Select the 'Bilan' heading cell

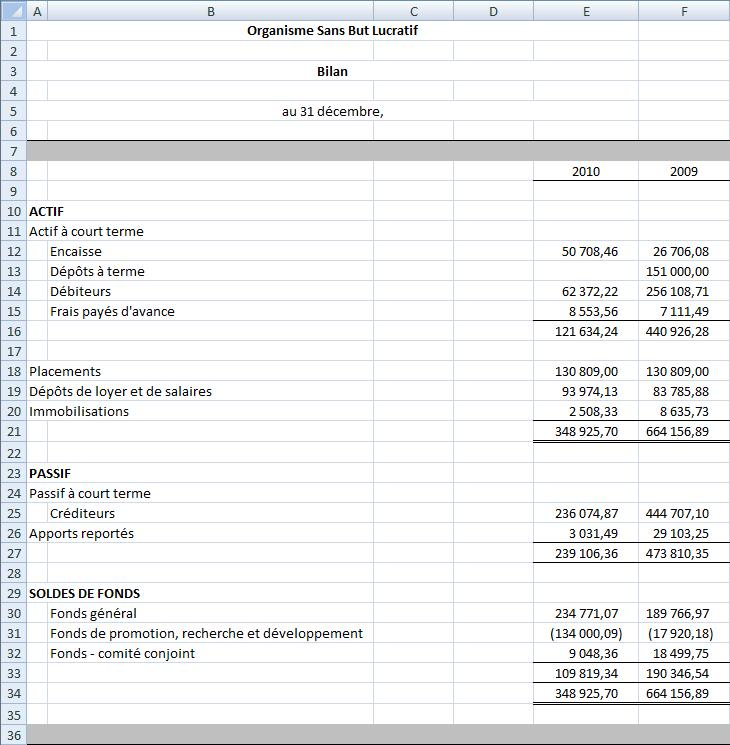(x=332, y=71)
